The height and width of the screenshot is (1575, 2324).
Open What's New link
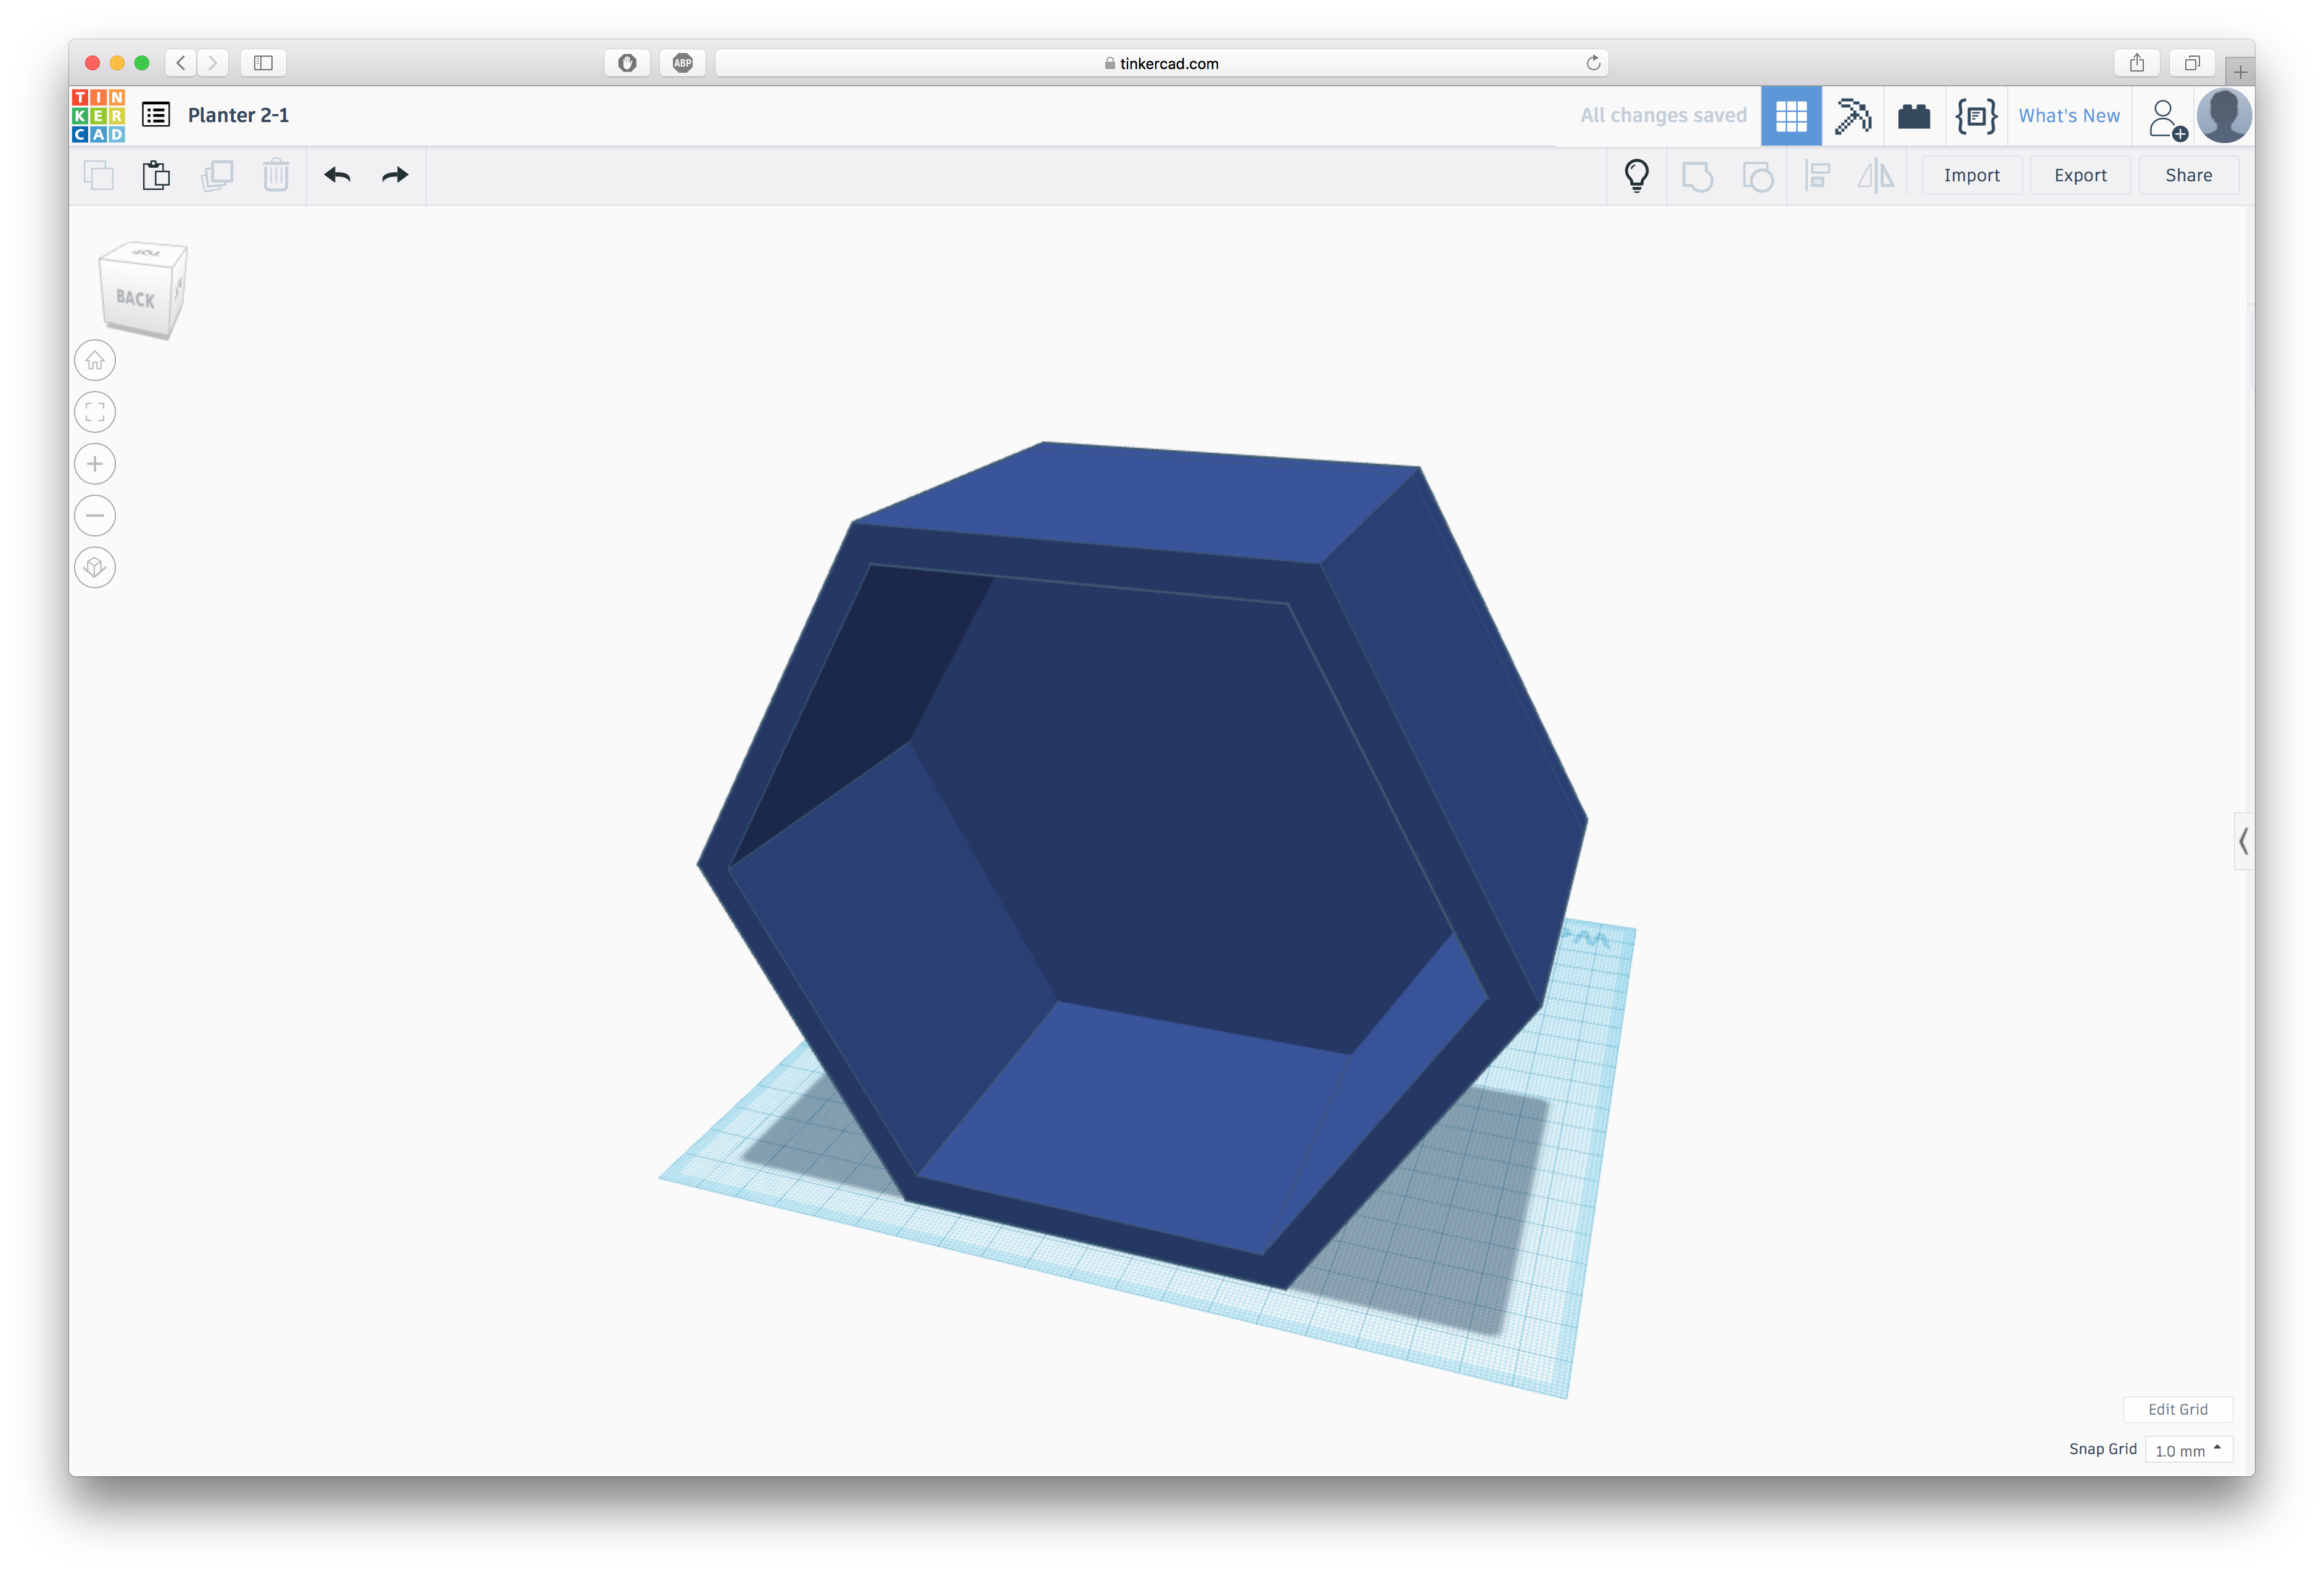[x=2068, y=116]
